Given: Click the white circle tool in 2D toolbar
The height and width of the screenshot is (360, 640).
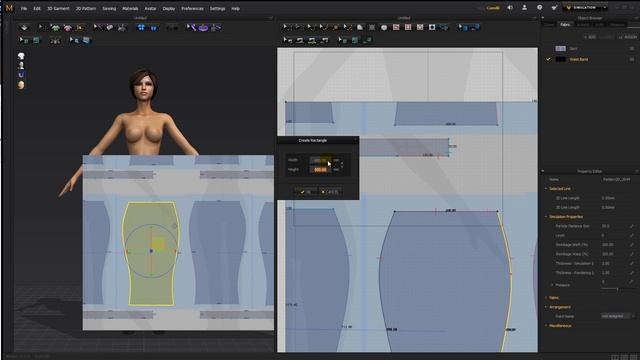Looking at the screenshot, I should coord(384,28).
